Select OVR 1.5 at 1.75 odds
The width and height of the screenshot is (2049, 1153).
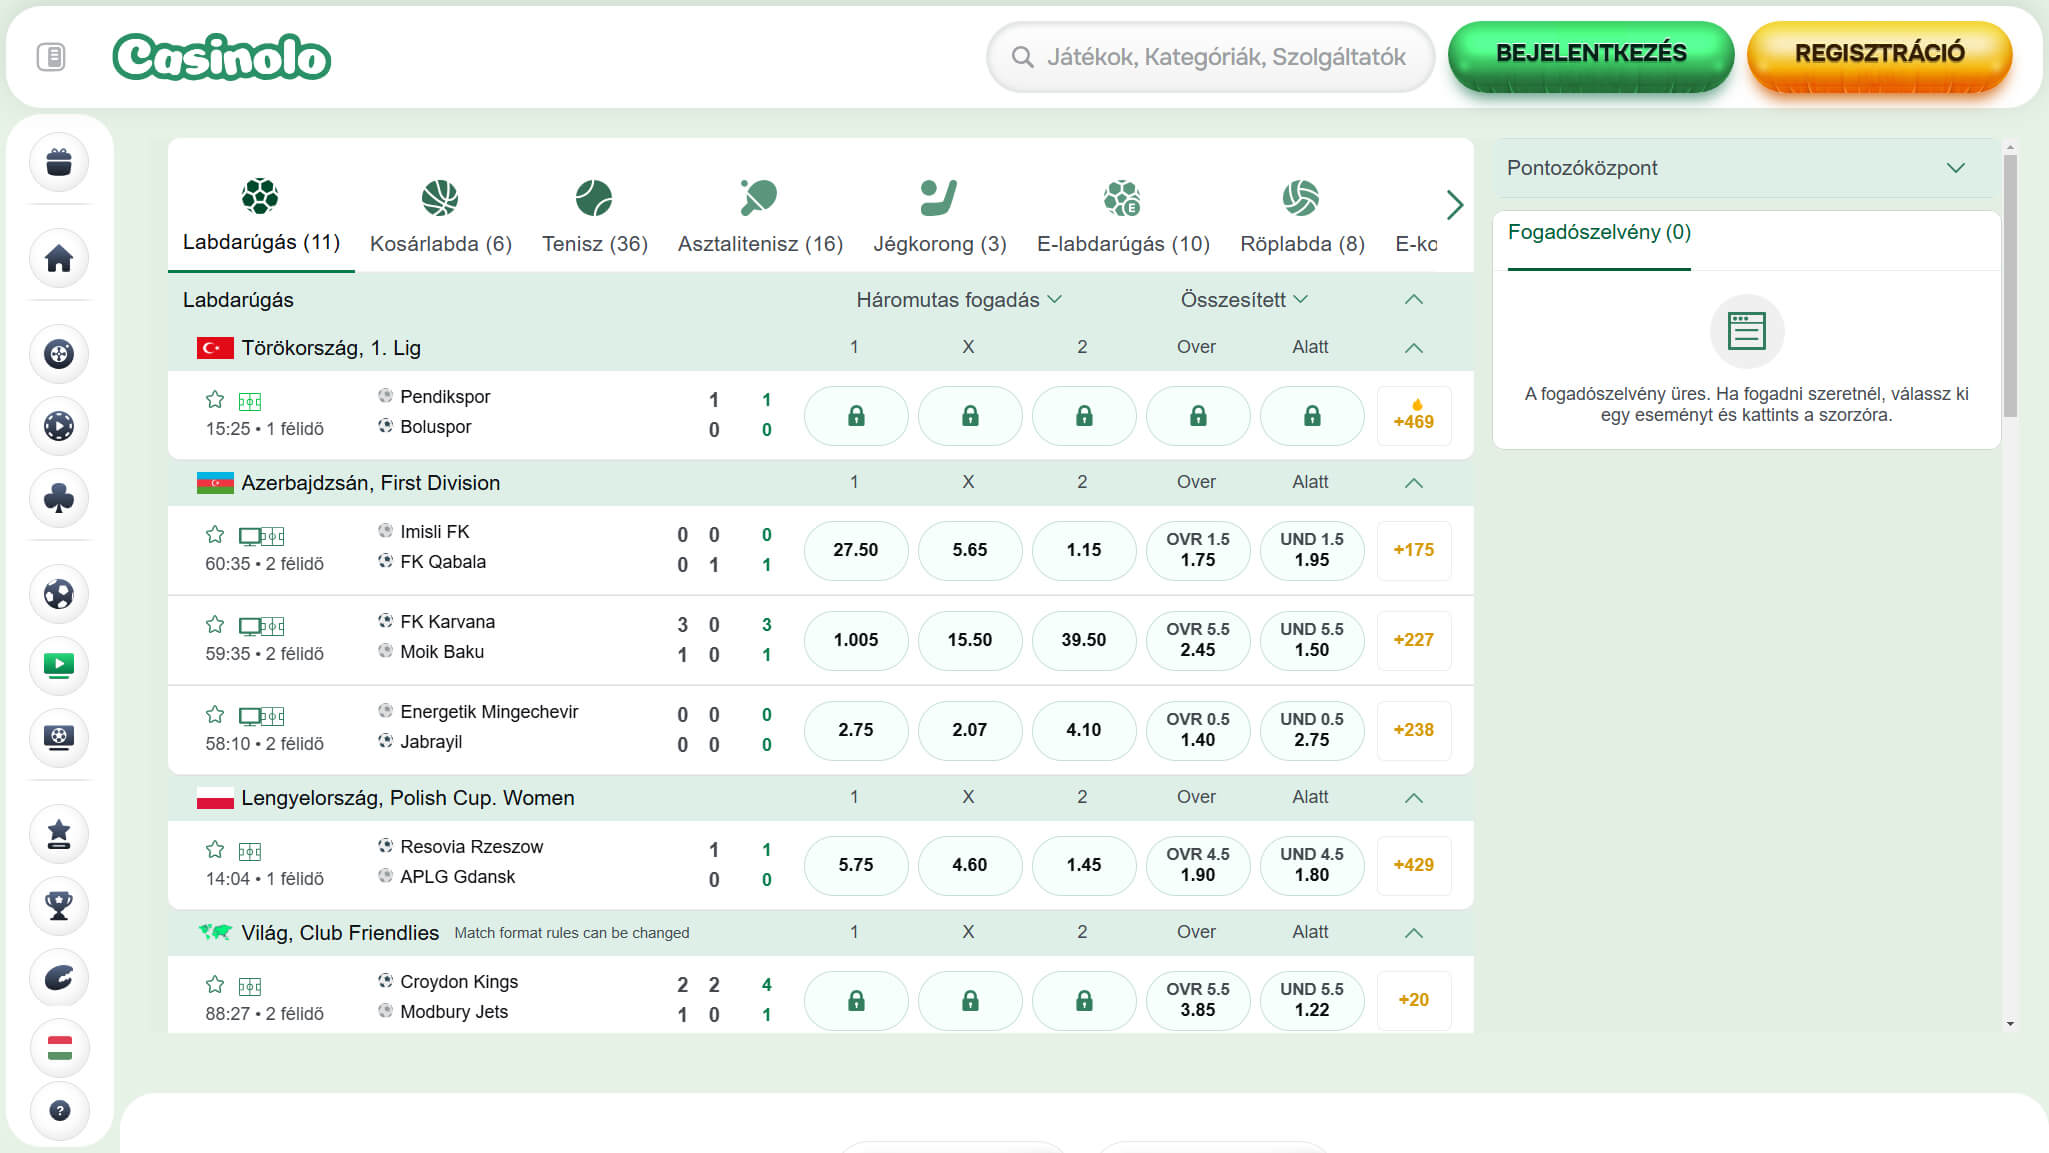1198,550
